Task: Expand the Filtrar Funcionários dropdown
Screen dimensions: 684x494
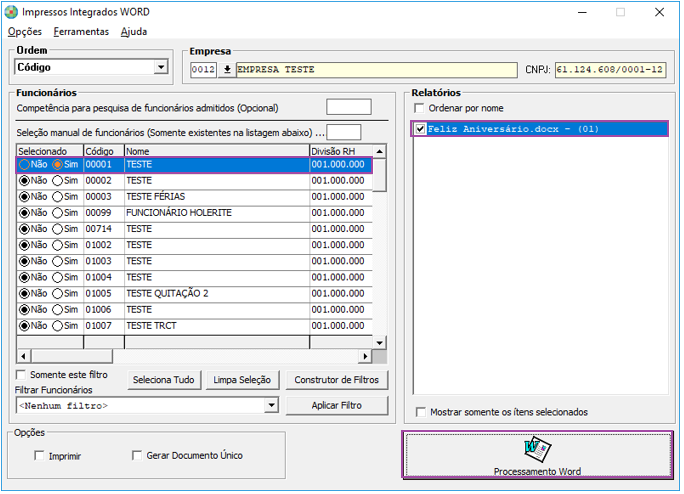Action: (272, 406)
